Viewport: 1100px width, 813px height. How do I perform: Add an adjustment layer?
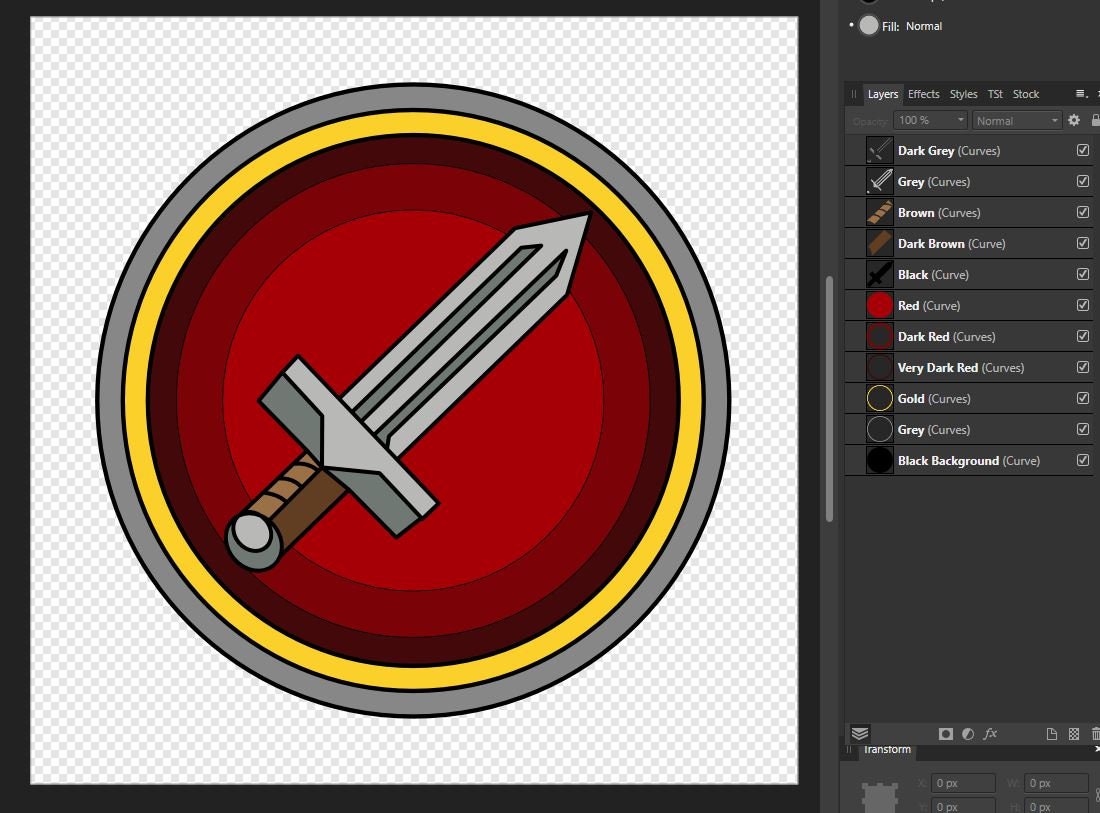pyautogui.click(x=967, y=733)
